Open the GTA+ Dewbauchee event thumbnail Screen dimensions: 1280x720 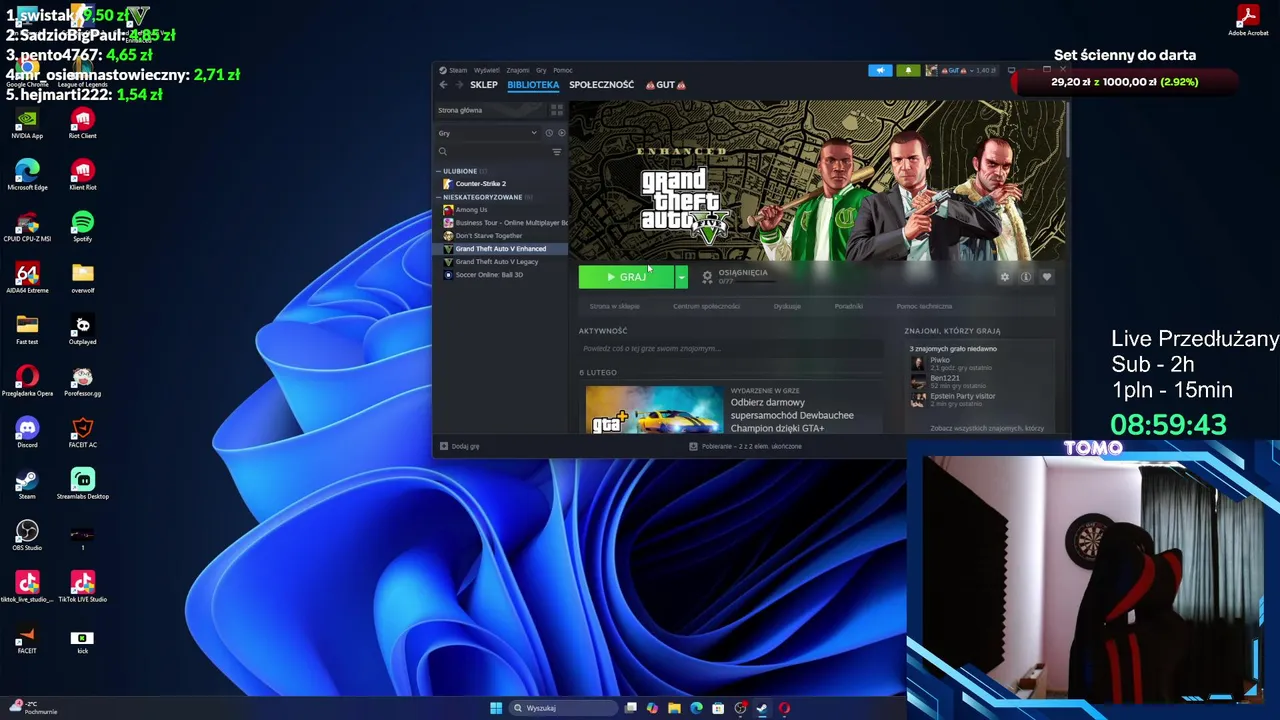654,410
